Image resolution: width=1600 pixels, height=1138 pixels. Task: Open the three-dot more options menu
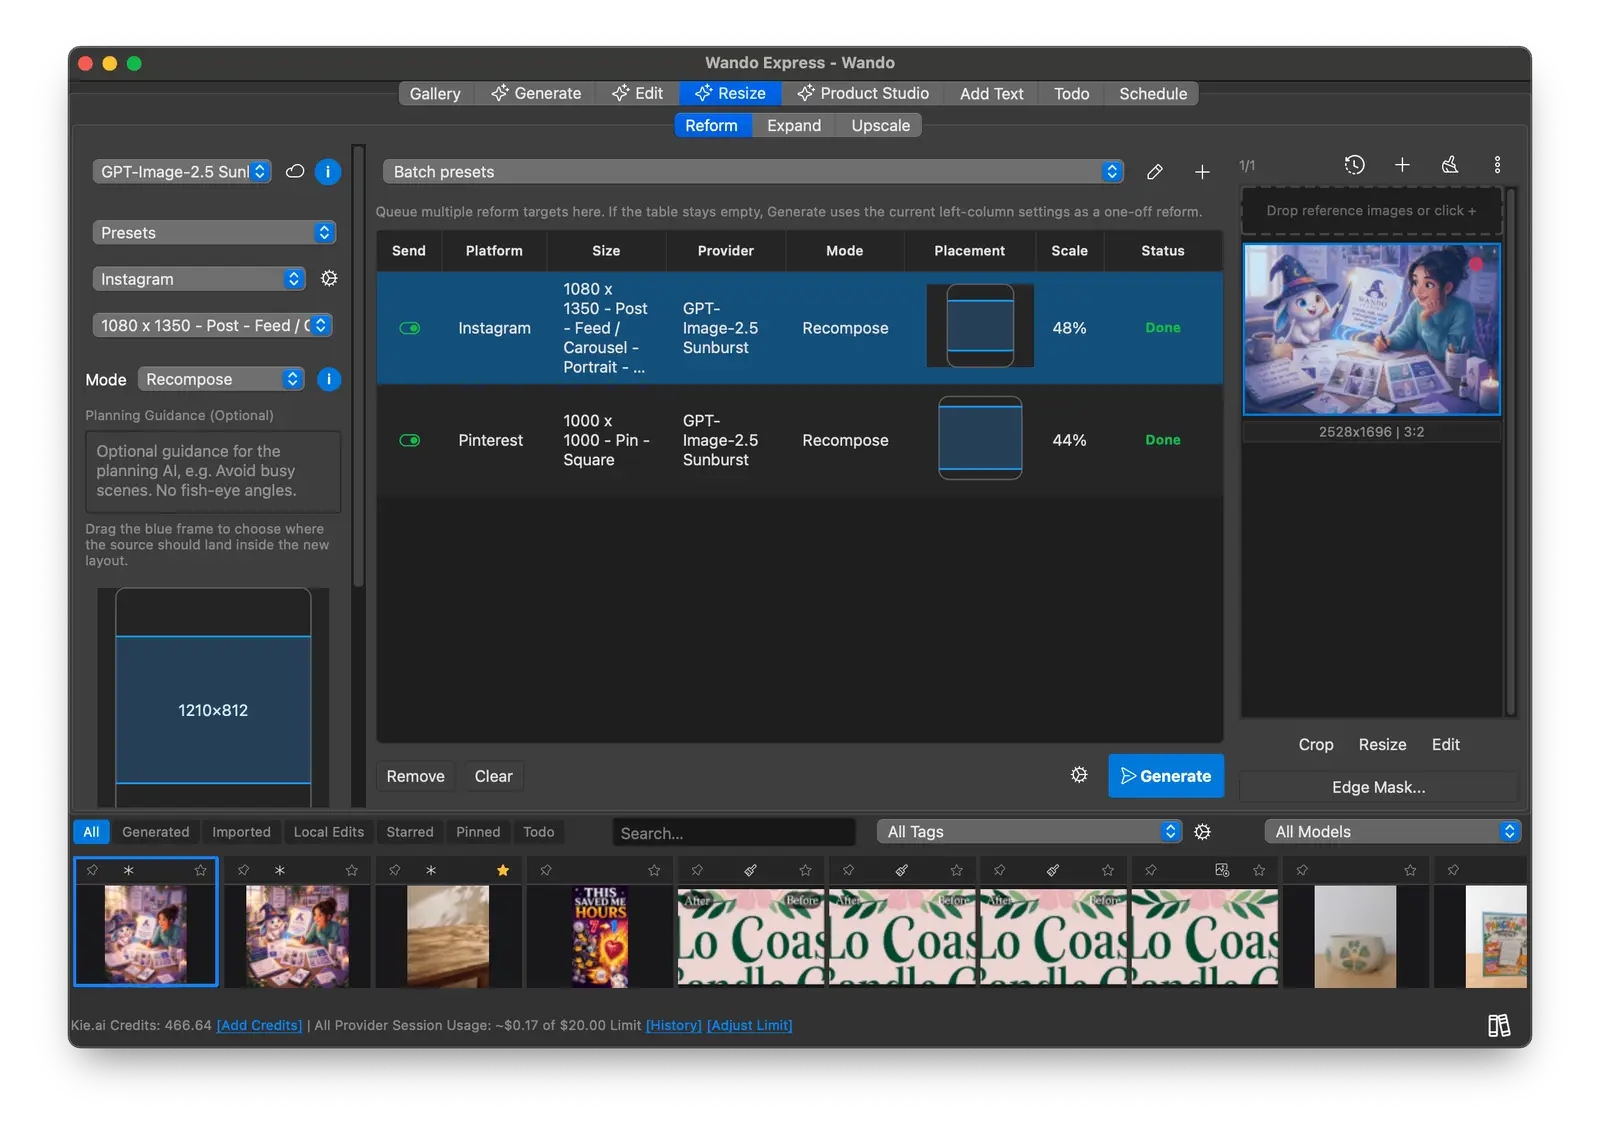click(1497, 165)
